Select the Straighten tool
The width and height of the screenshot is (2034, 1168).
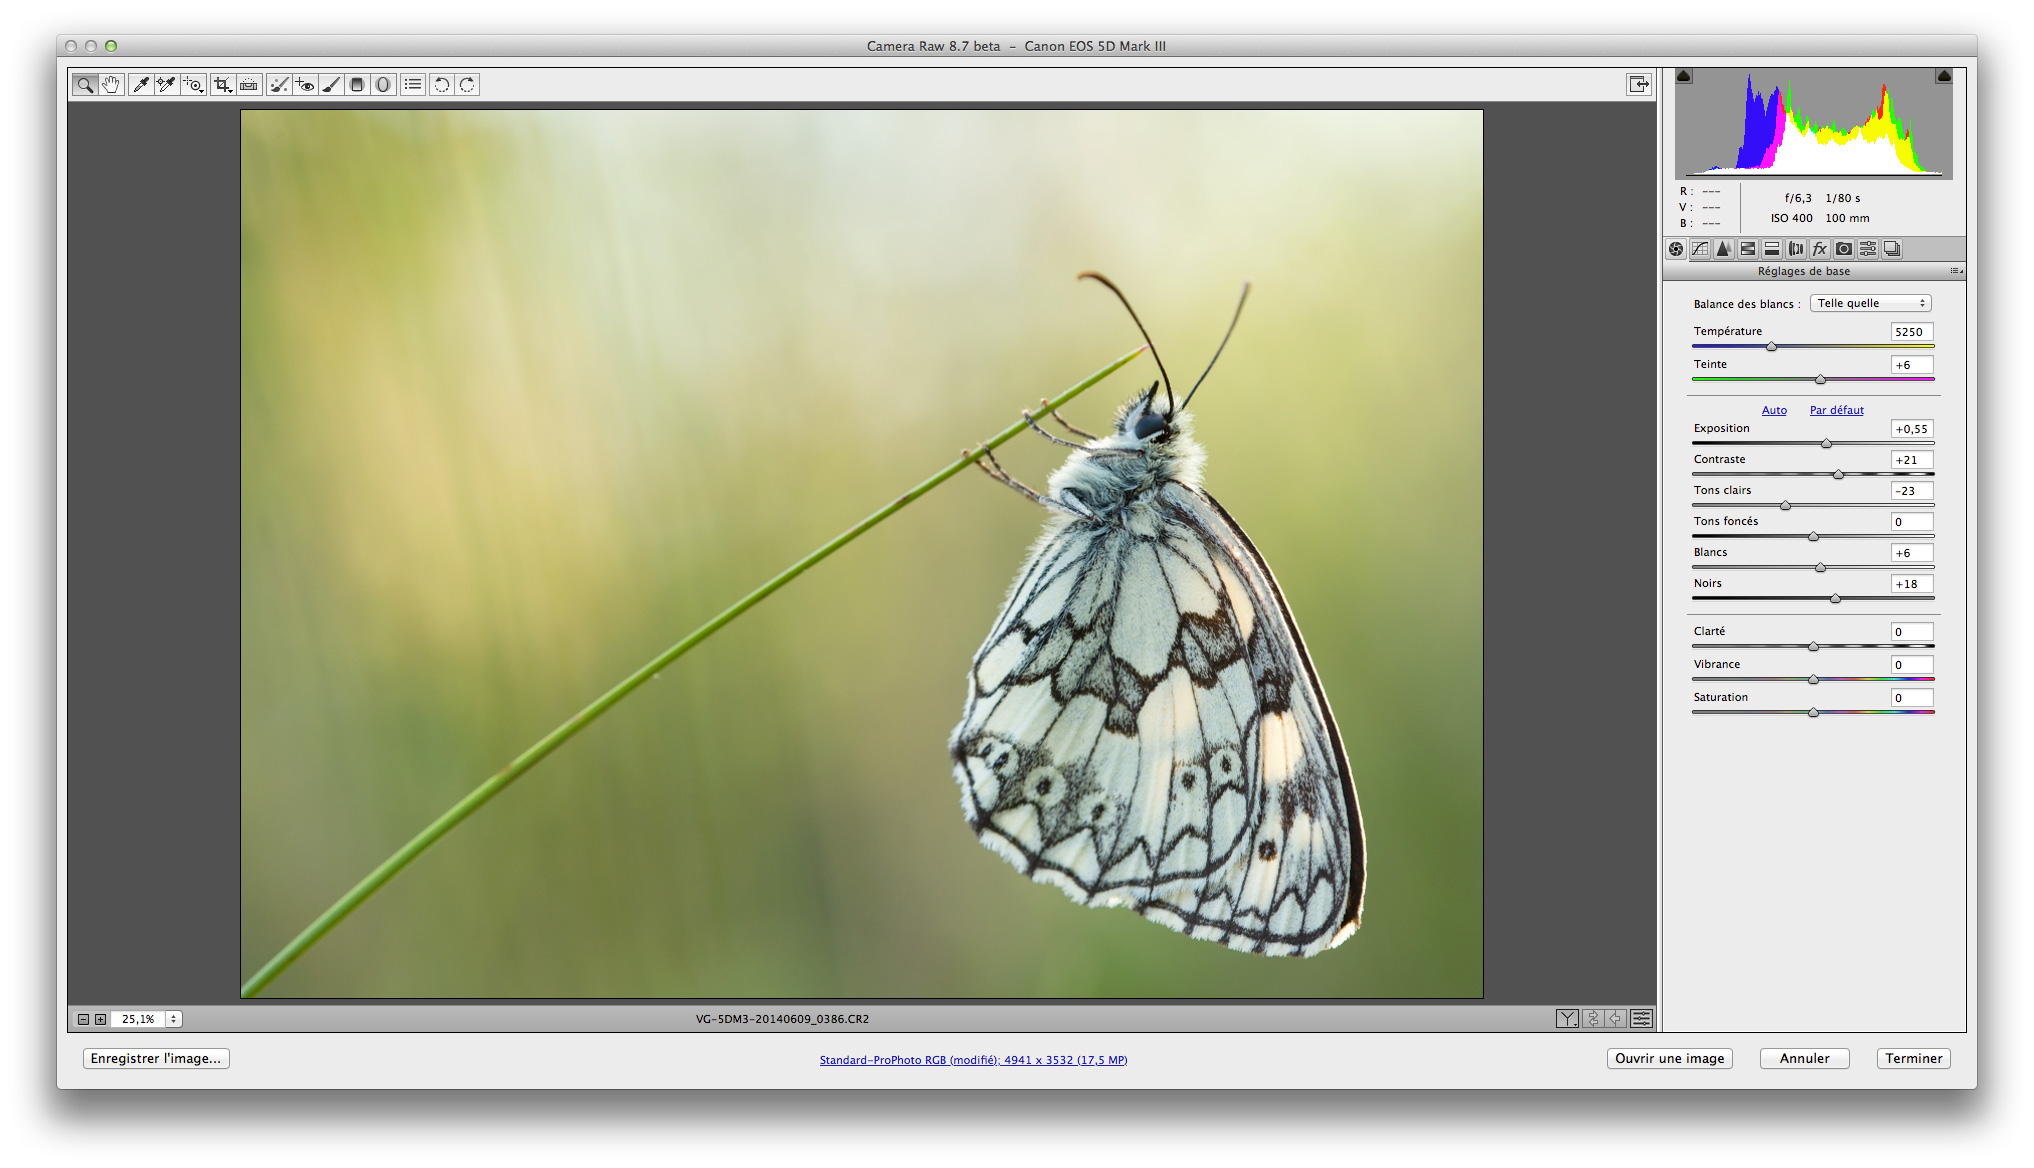click(249, 85)
